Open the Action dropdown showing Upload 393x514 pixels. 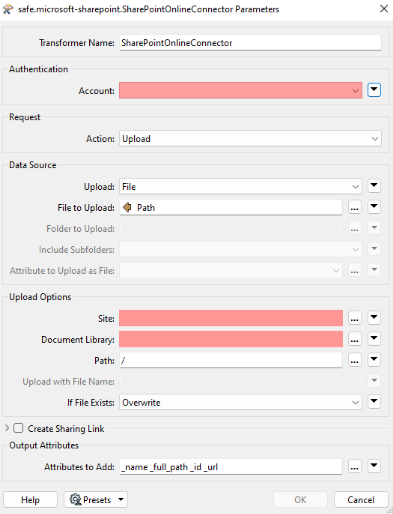[250, 139]
